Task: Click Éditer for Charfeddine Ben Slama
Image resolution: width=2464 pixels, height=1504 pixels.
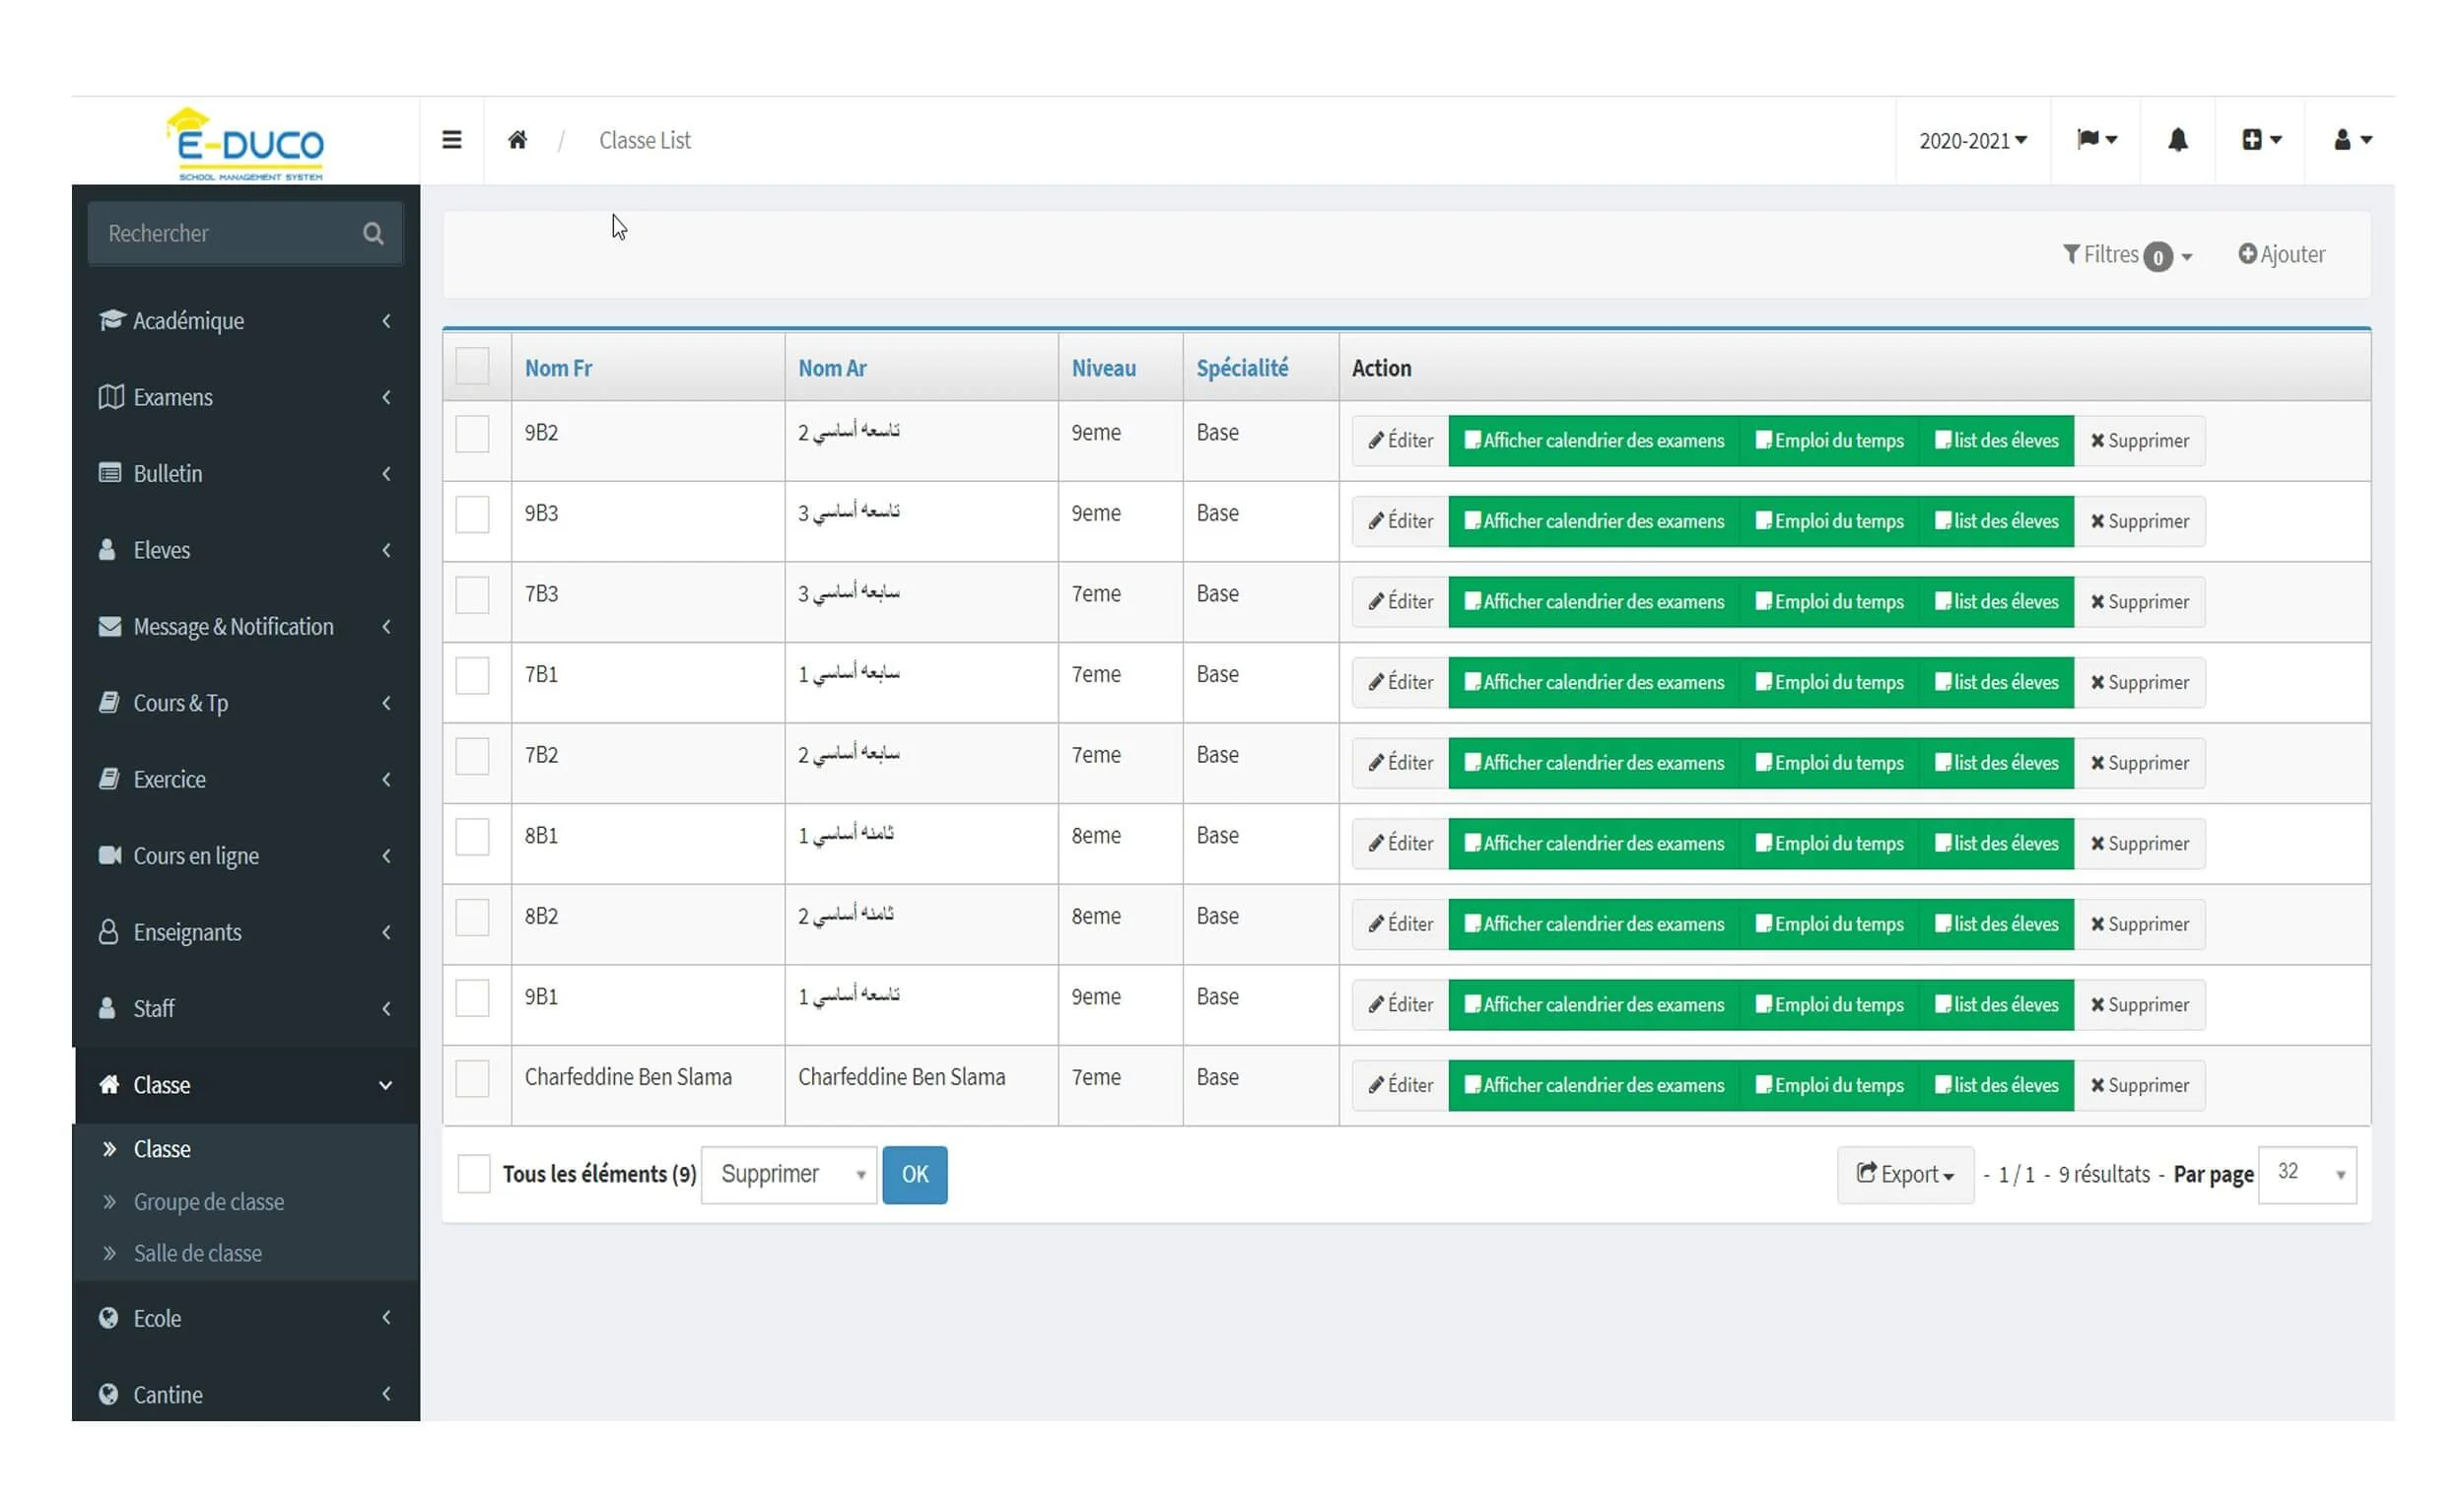Action: [x=1400, y=1085]
